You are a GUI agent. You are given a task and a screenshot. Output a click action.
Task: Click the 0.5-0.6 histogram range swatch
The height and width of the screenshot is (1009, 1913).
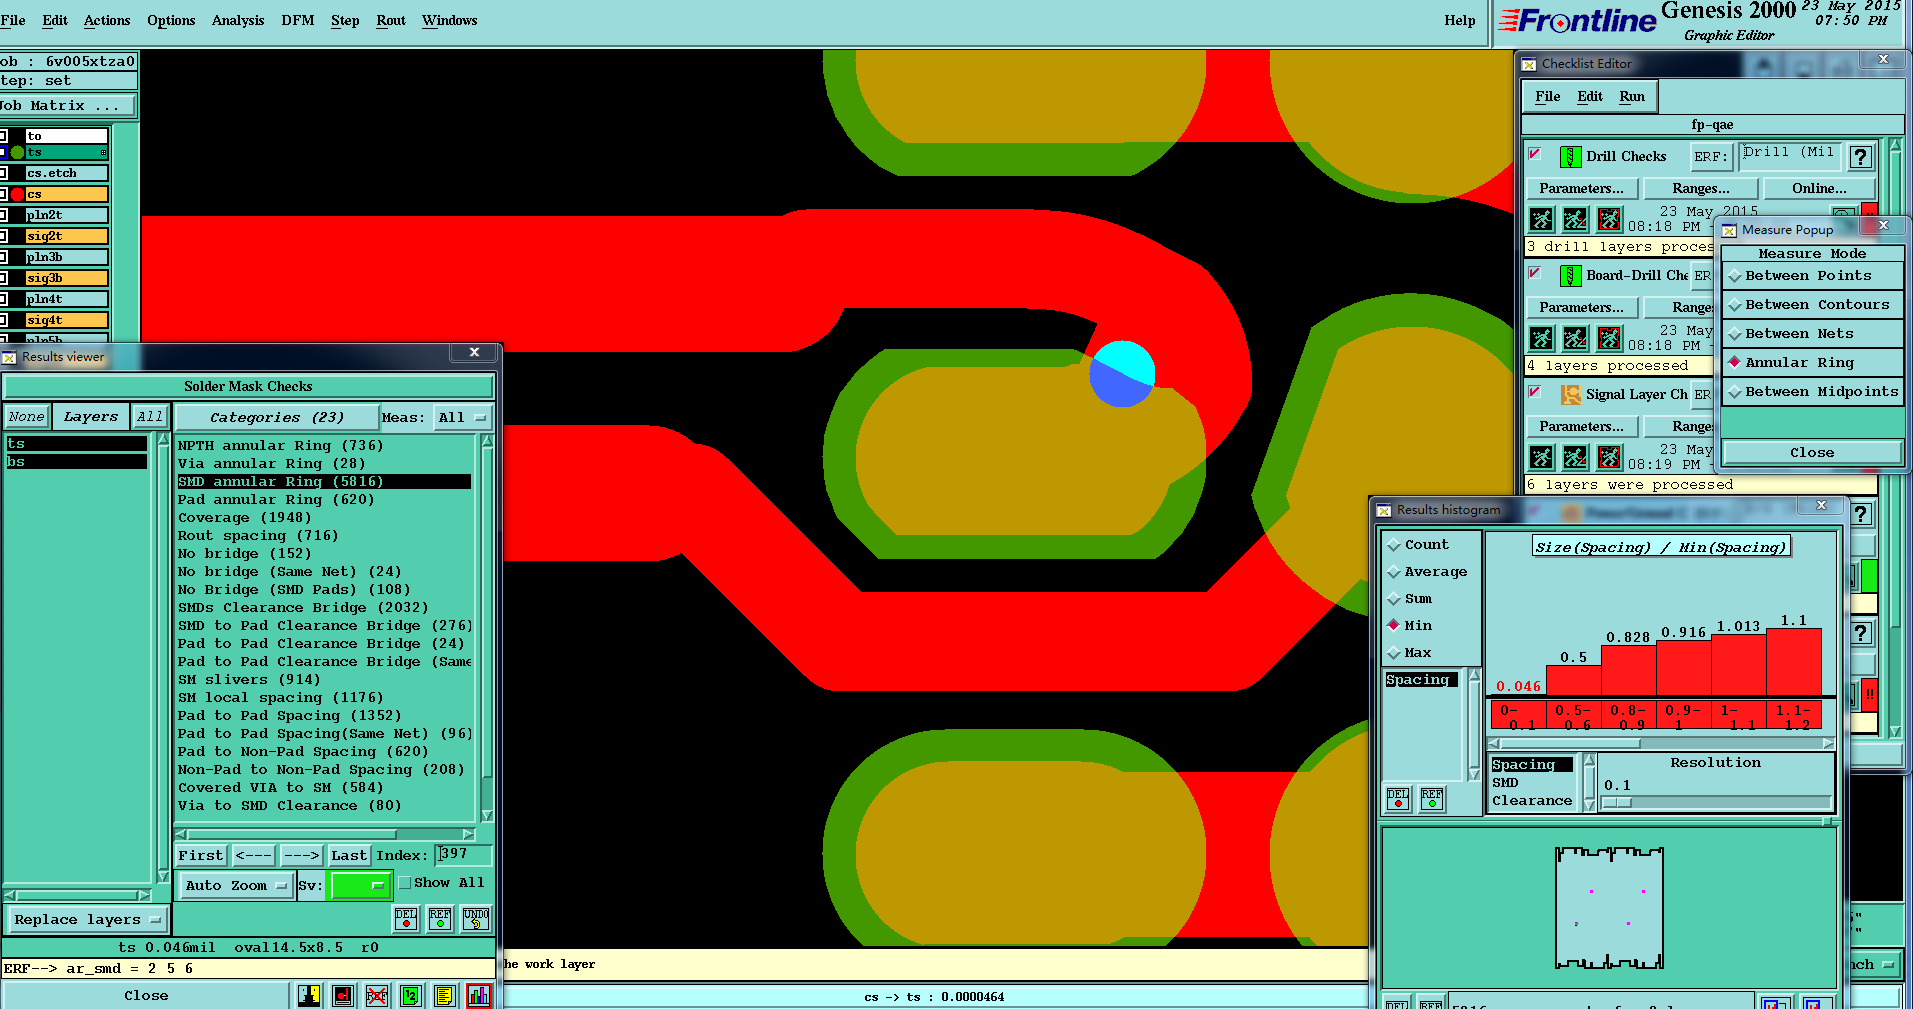pos(1573,715)
